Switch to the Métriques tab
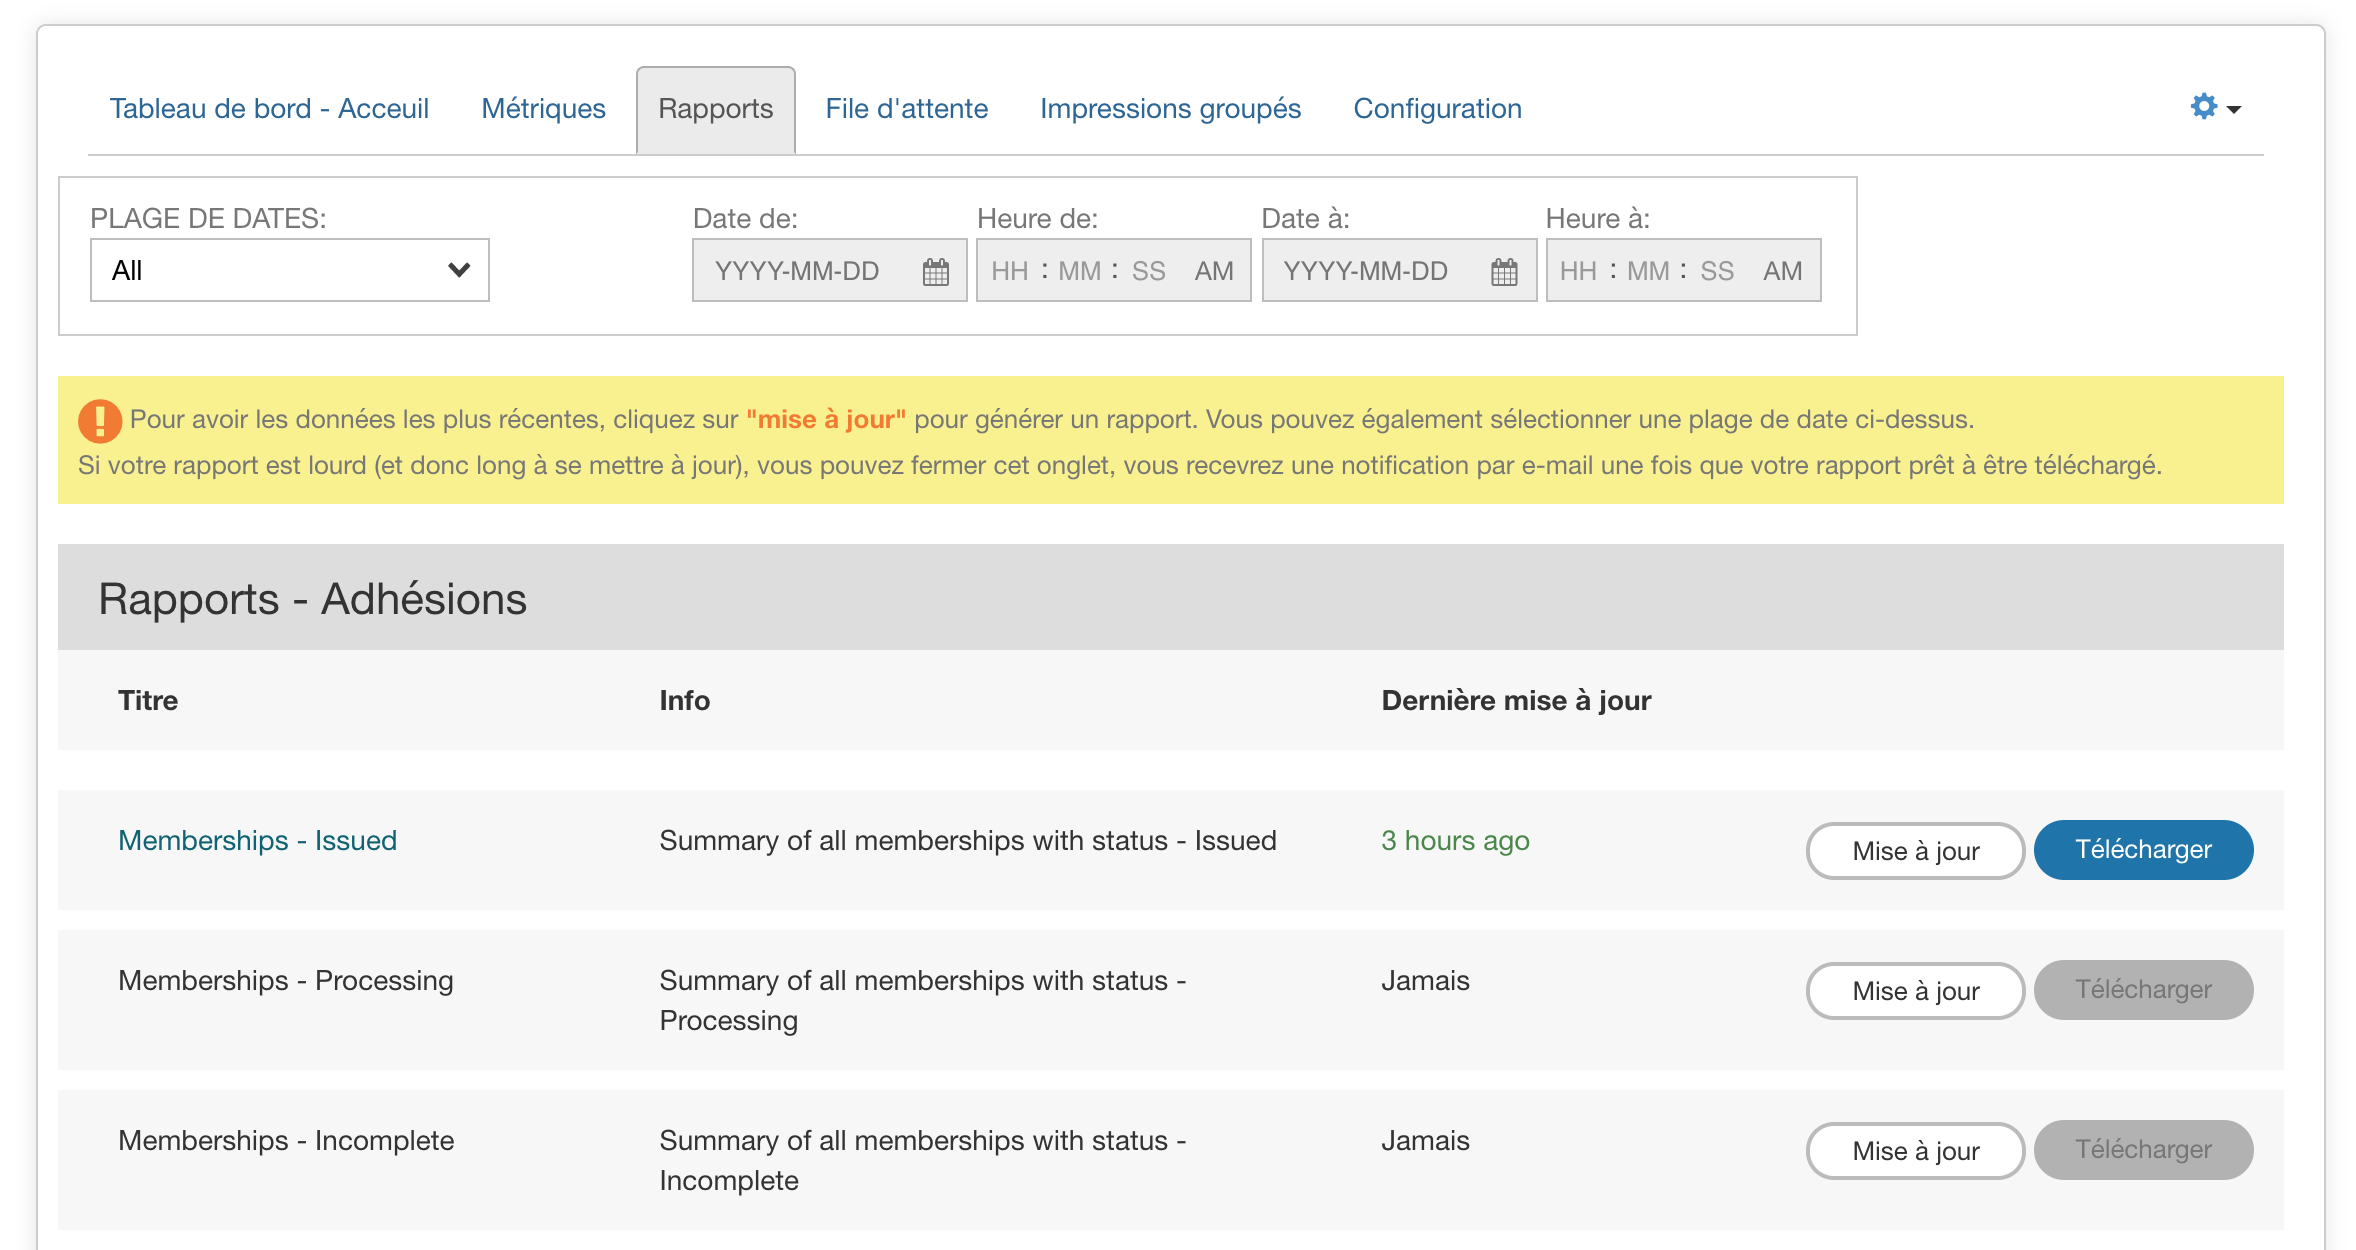The height and width of the screenshot is (1250, 2356). (543, 108)
